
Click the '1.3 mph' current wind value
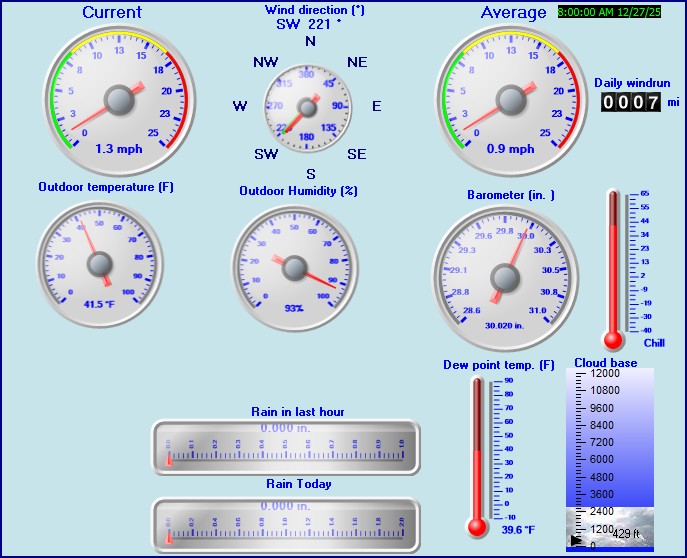click(119, 149)
